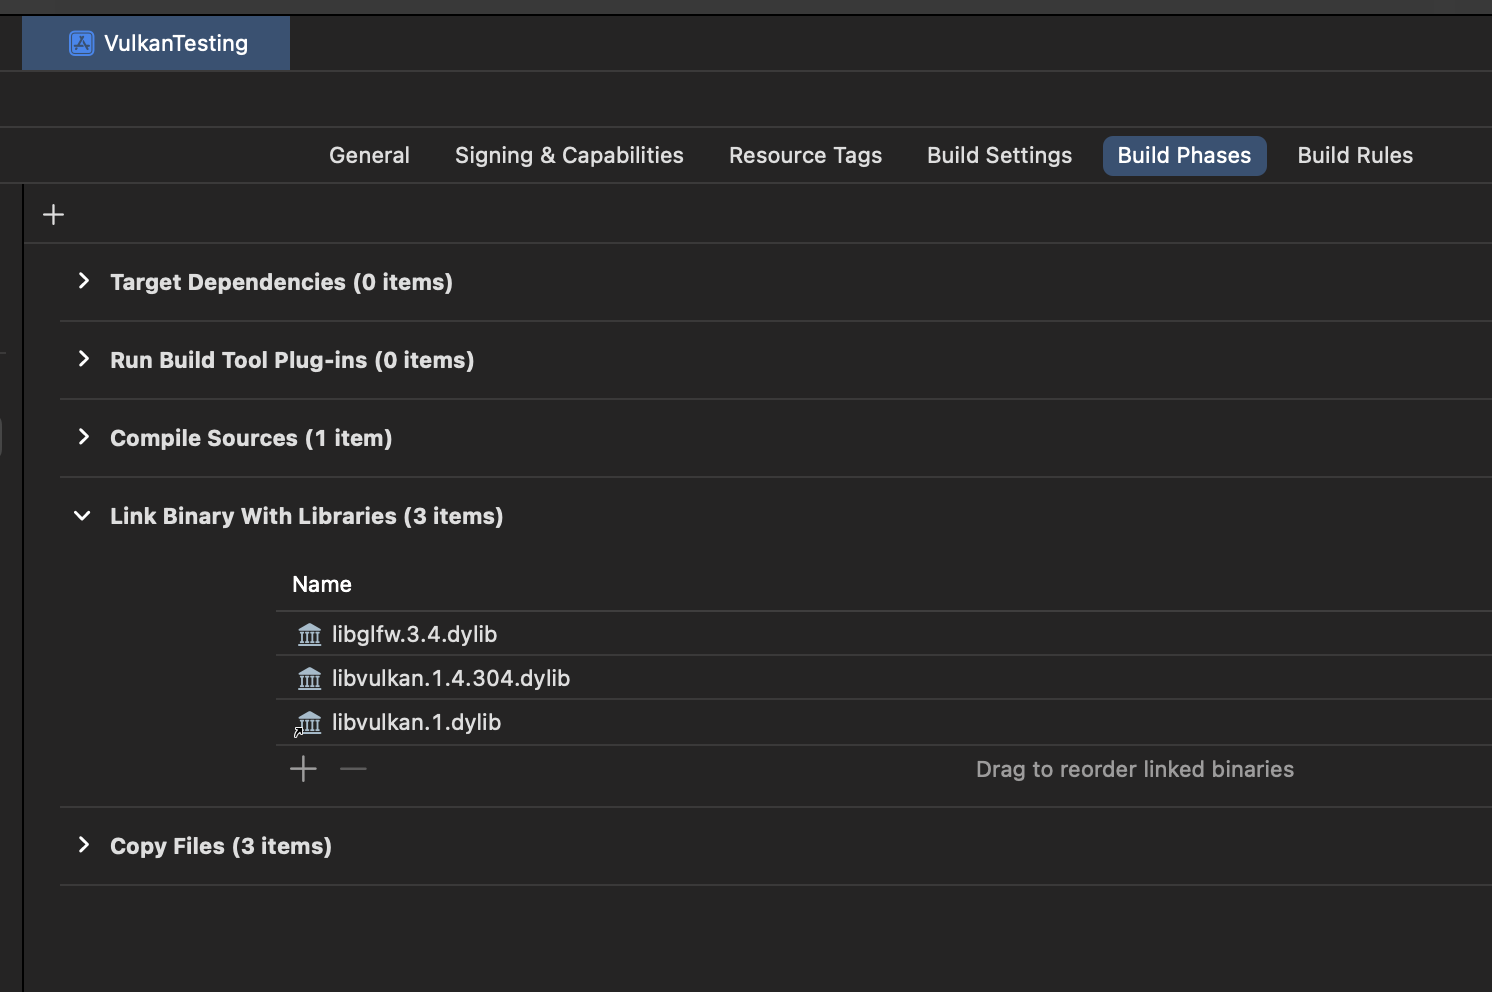Click the libvulkan.1.dylib alias library icon
Image resolution: width=1492 pixels, height=992 pixels.
tap(309, 723)
